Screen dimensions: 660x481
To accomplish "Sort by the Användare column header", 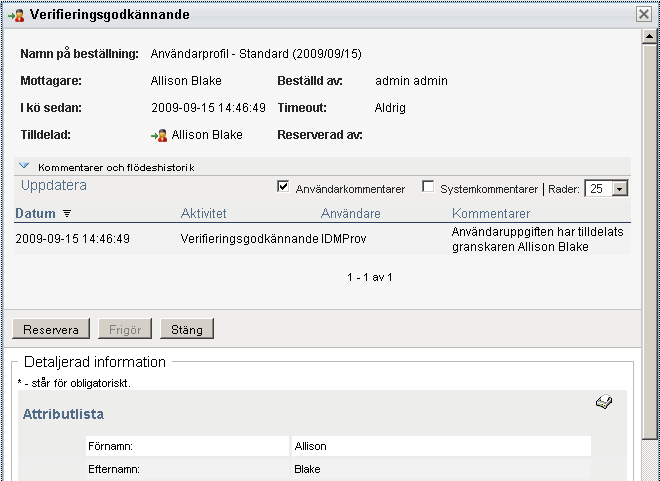I will (351, 214).
